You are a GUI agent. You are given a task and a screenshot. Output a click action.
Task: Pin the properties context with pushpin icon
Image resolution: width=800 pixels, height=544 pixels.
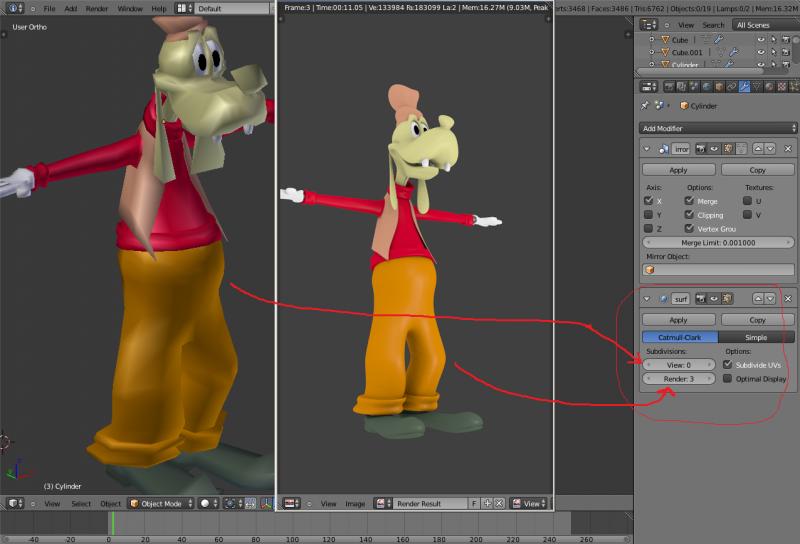click(x=645, y=106)
